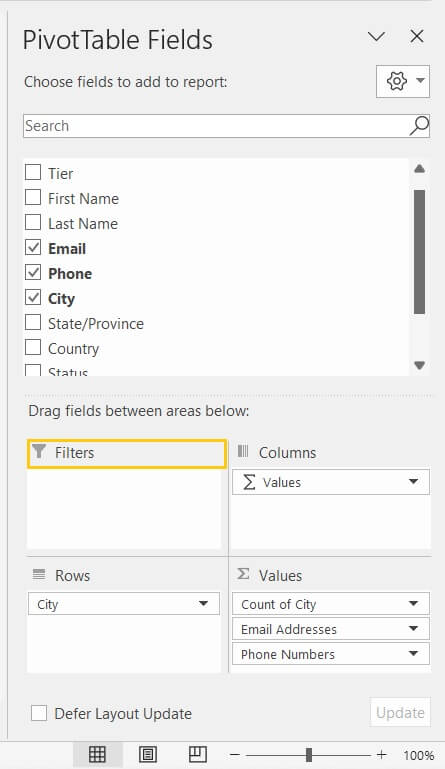Open Count of City dropdown arrow

(414, 604)
